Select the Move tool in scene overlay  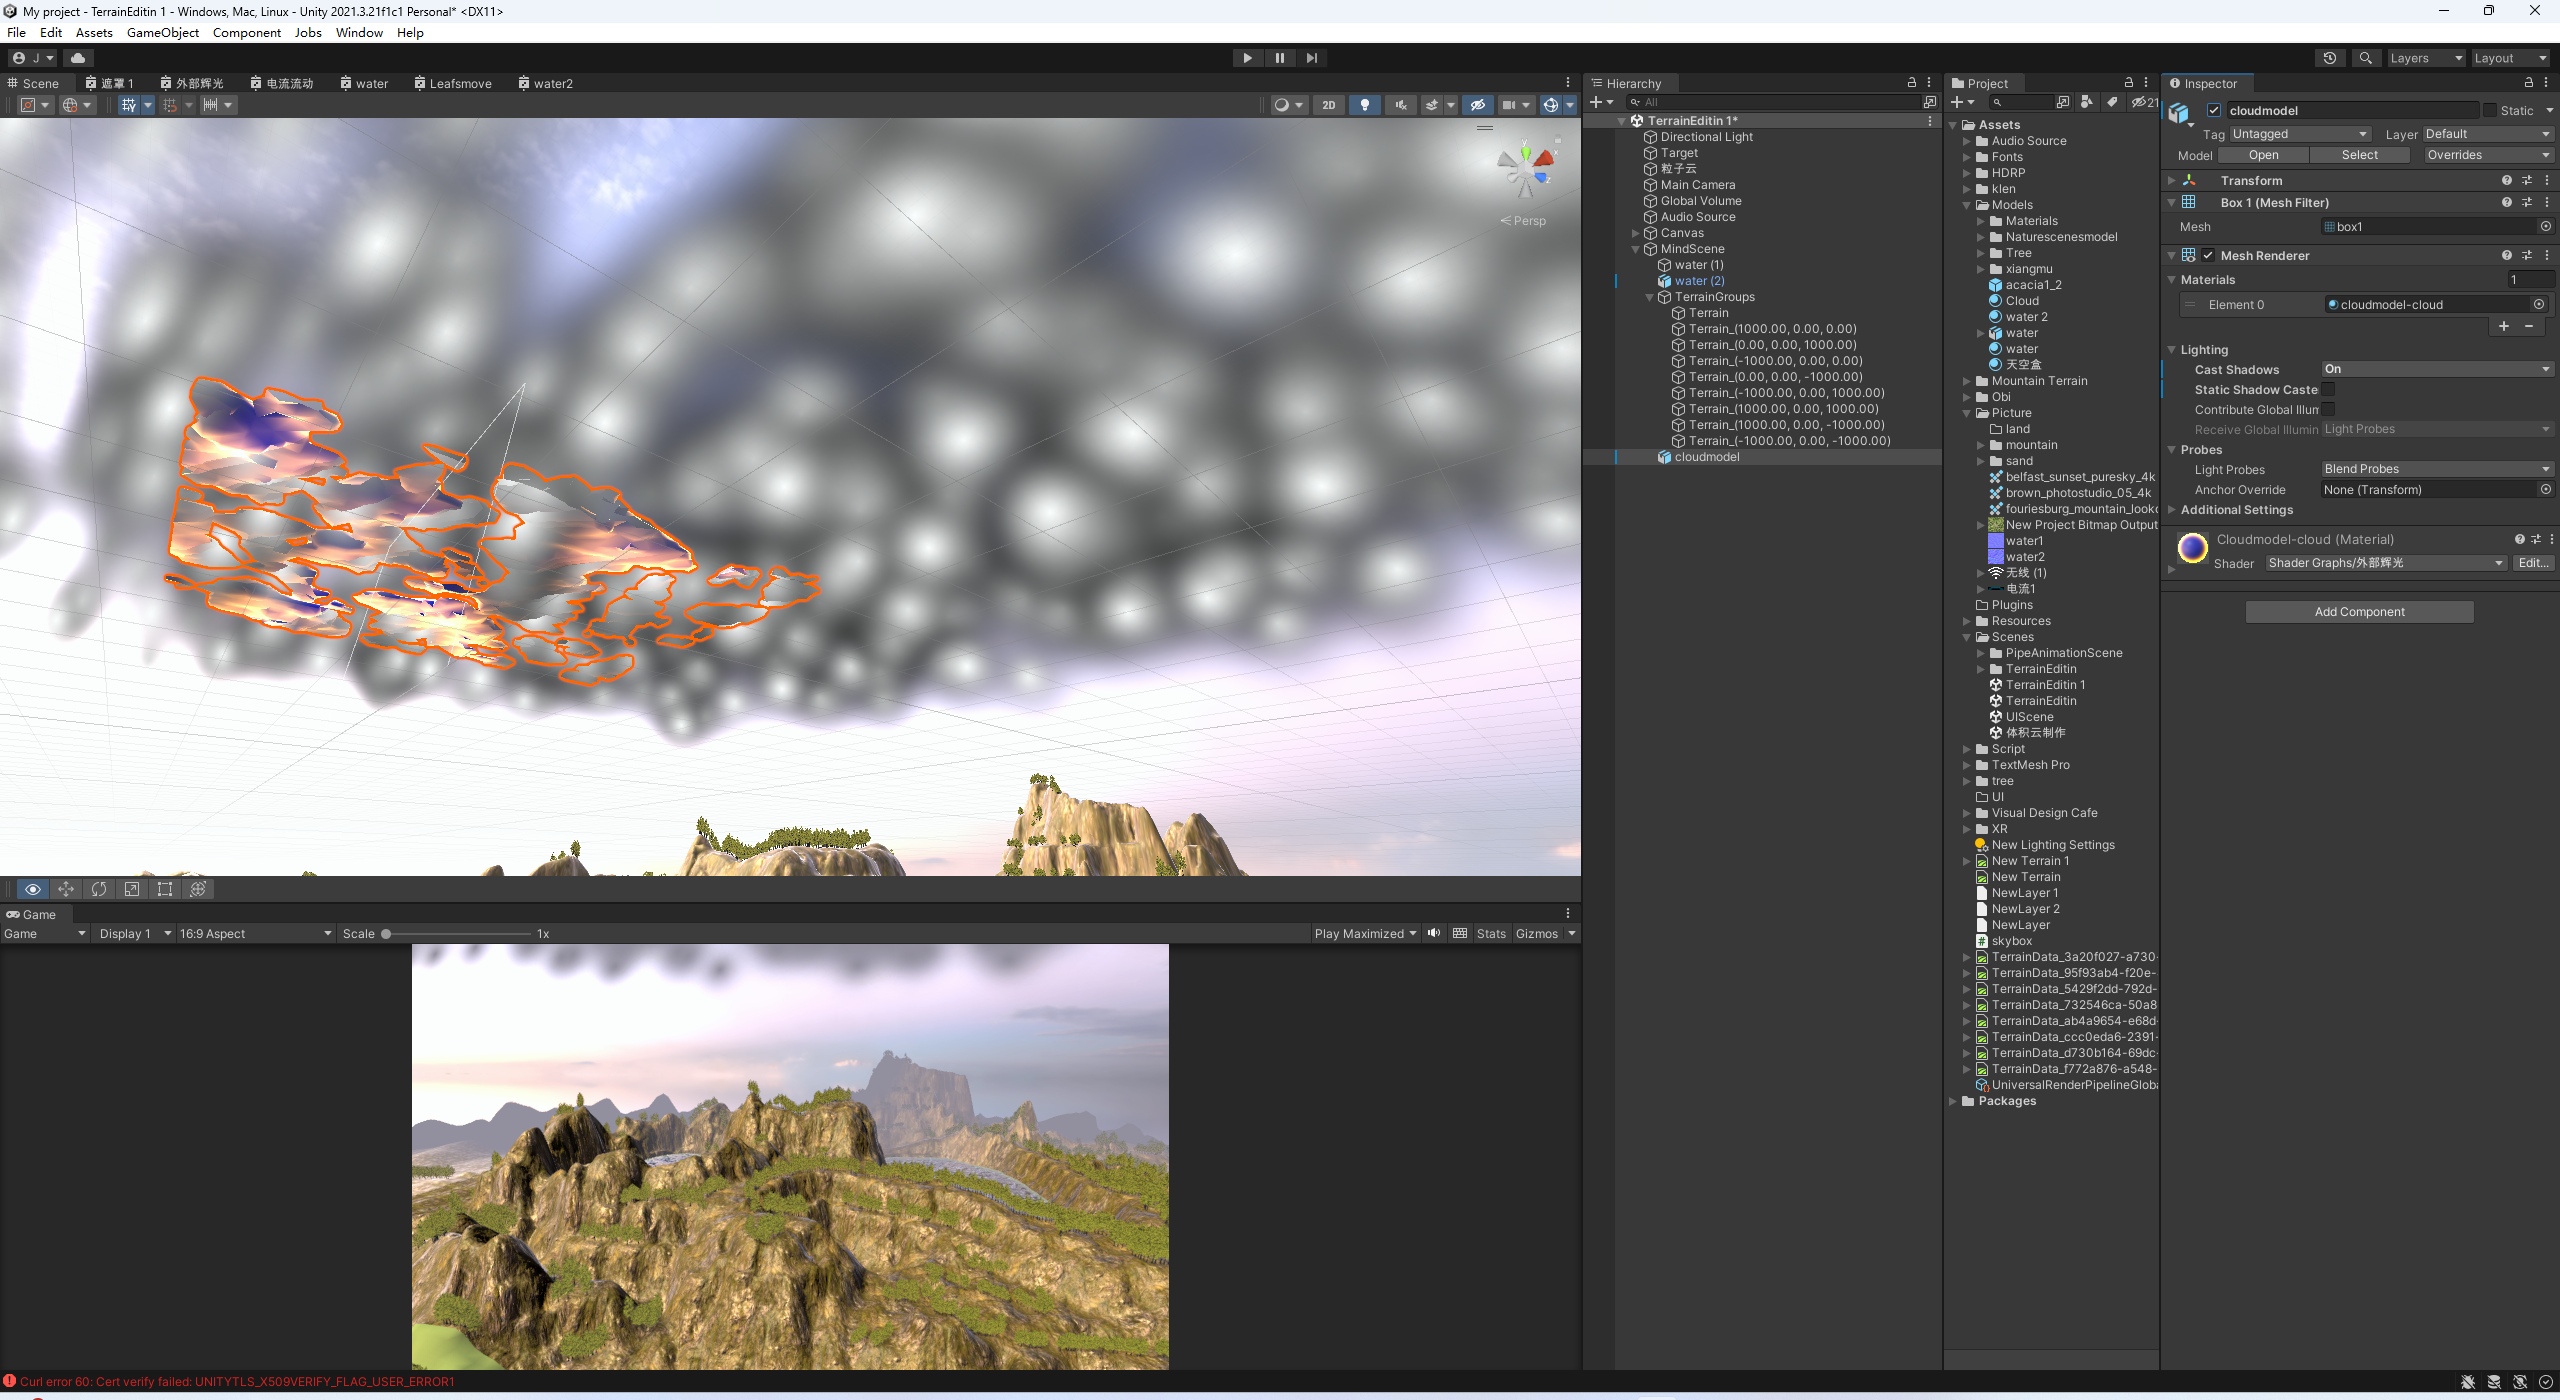click(66, 889)
